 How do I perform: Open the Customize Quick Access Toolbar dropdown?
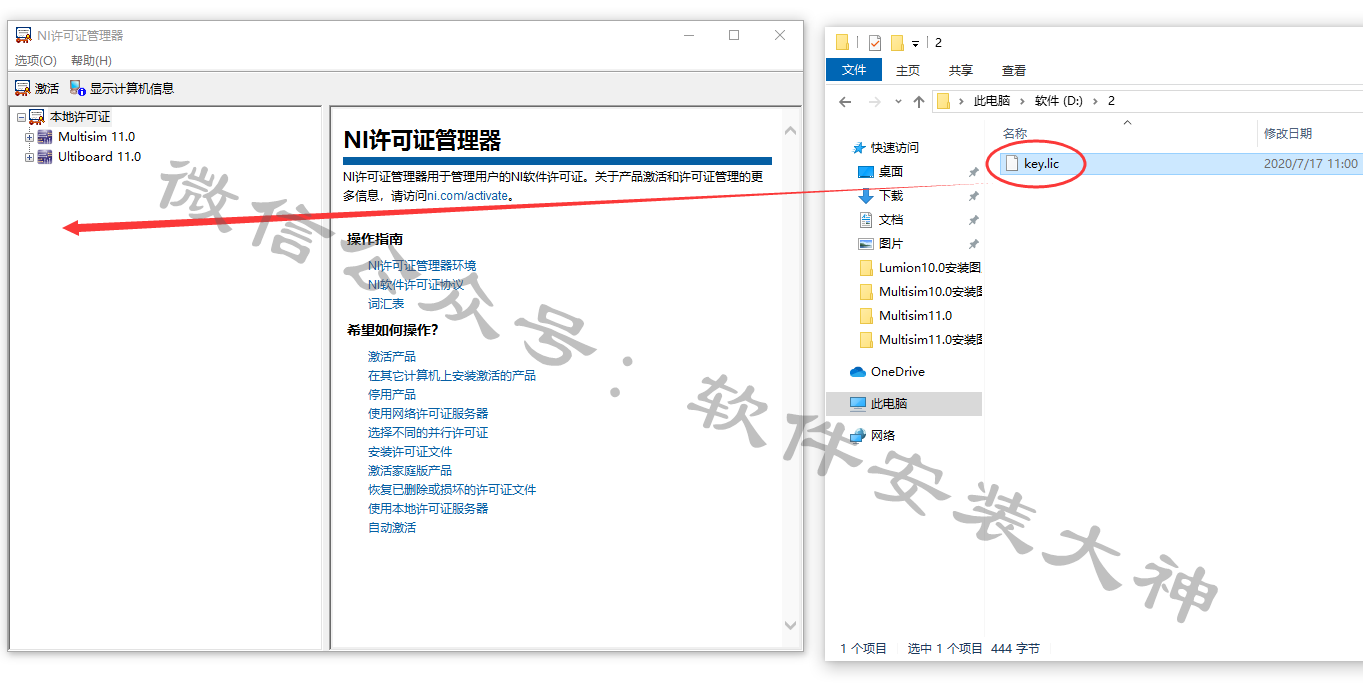[915, 43]
